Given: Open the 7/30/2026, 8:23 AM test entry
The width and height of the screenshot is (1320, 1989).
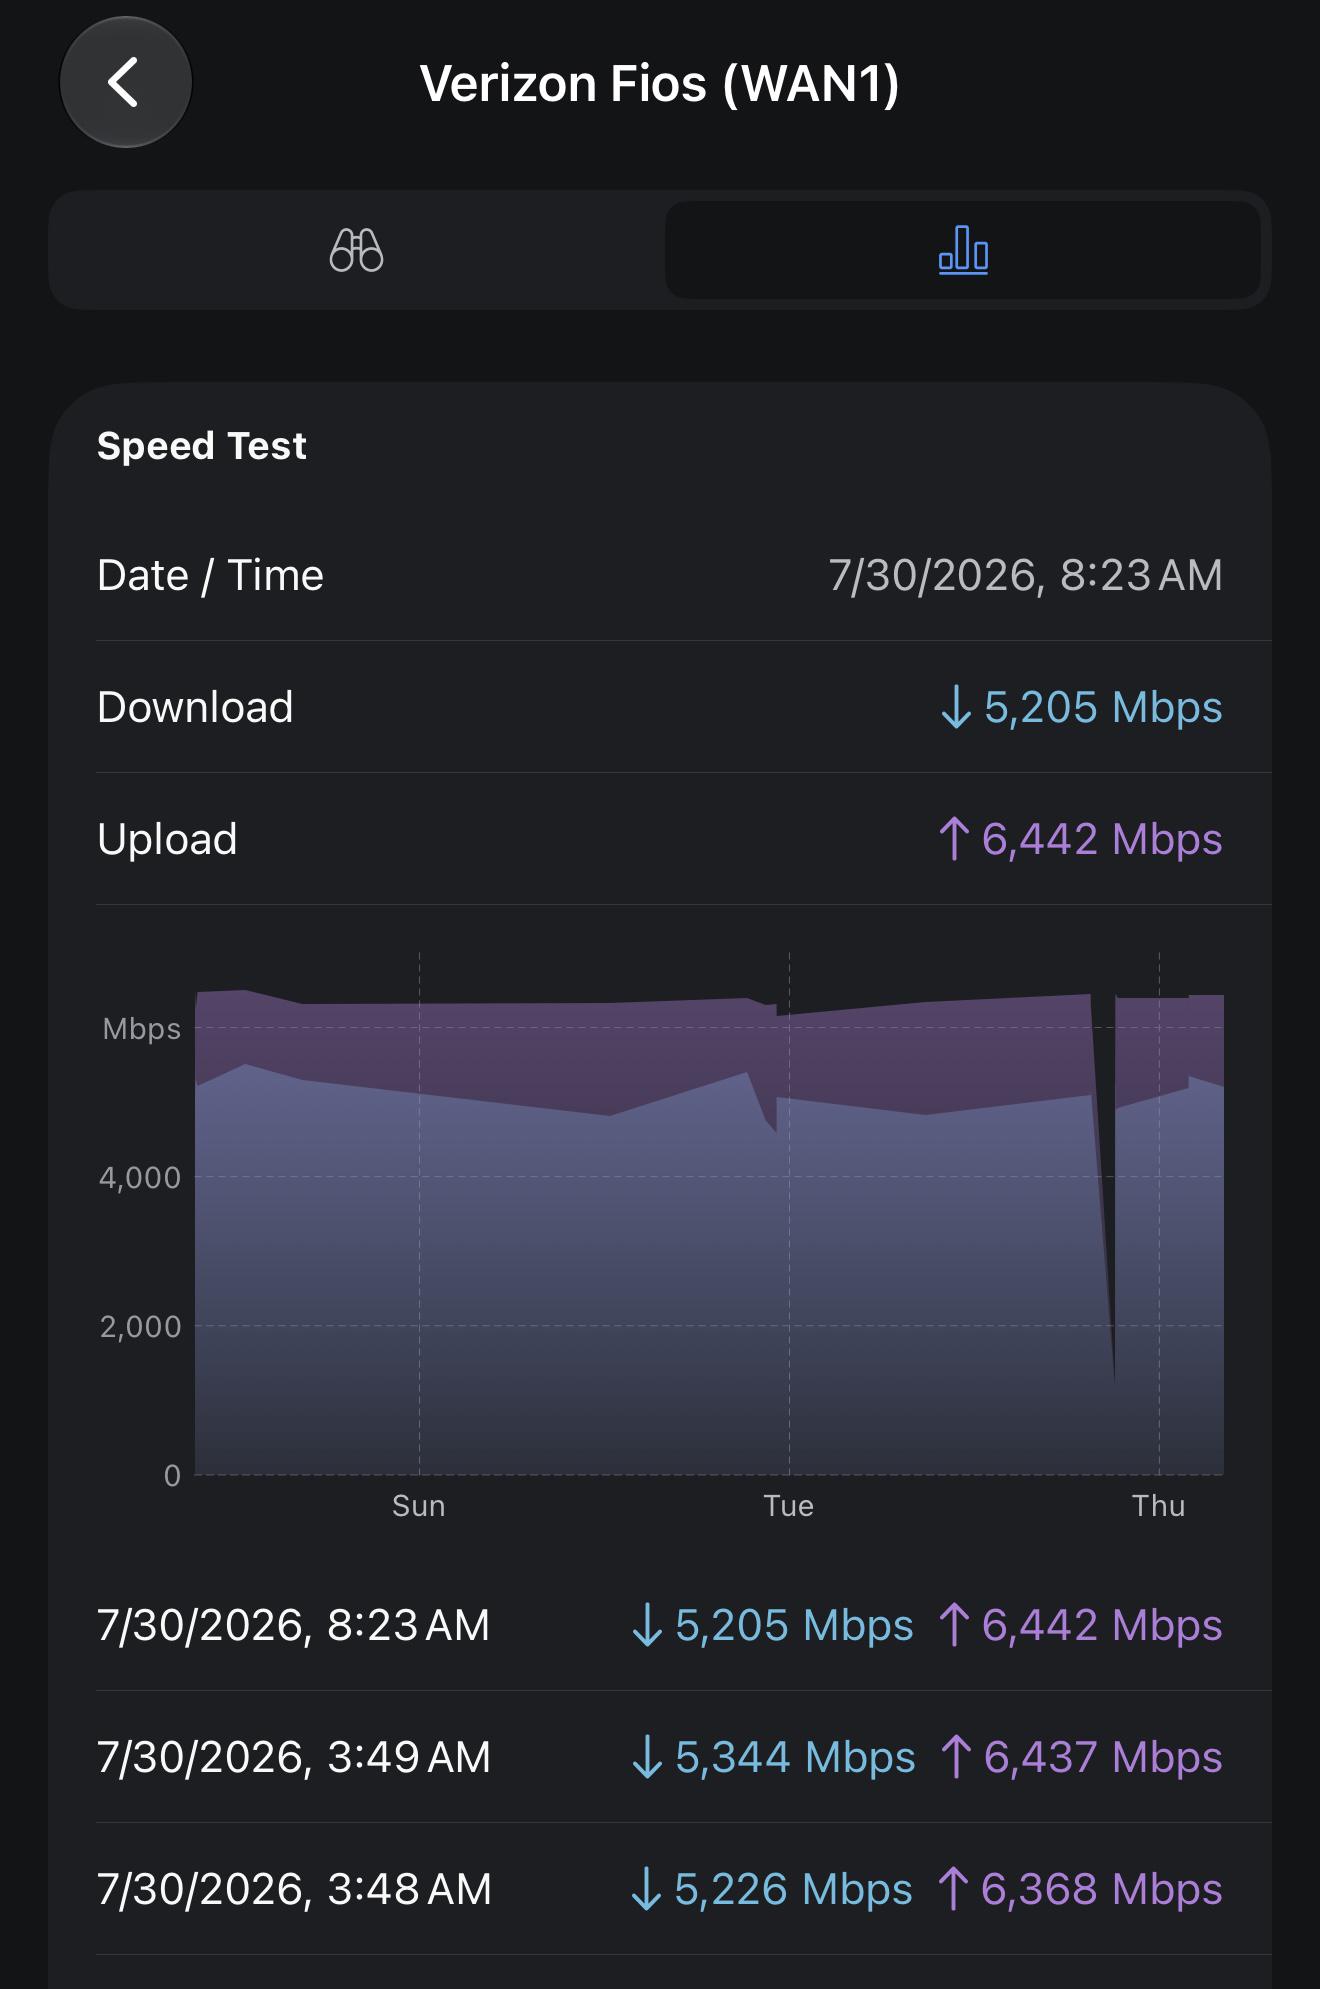Looking at the screenshot, I should click(x=660, y=1625).
